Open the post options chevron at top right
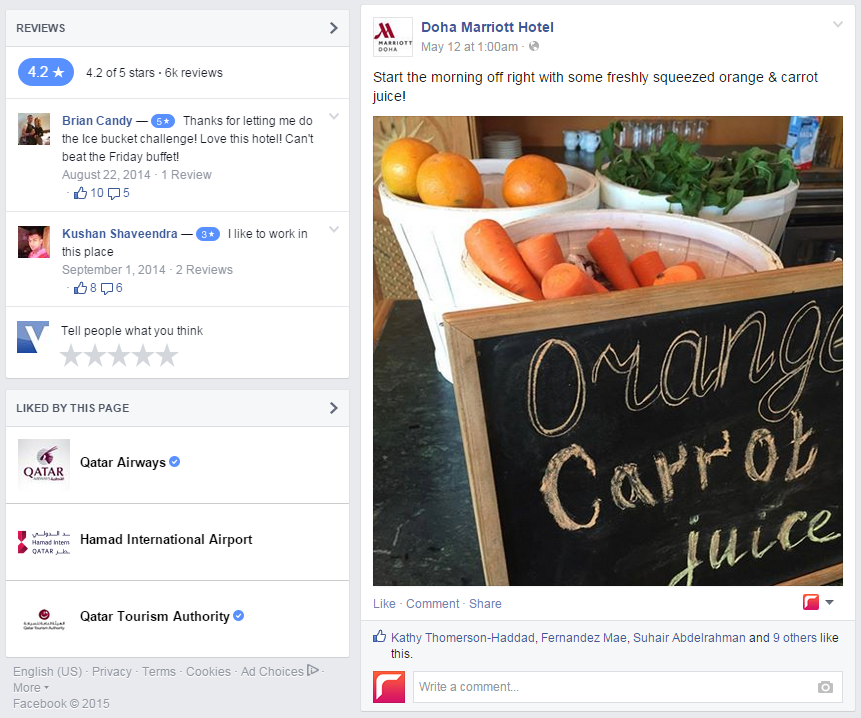This screenshot has width=861, height=718. (837, 25)
